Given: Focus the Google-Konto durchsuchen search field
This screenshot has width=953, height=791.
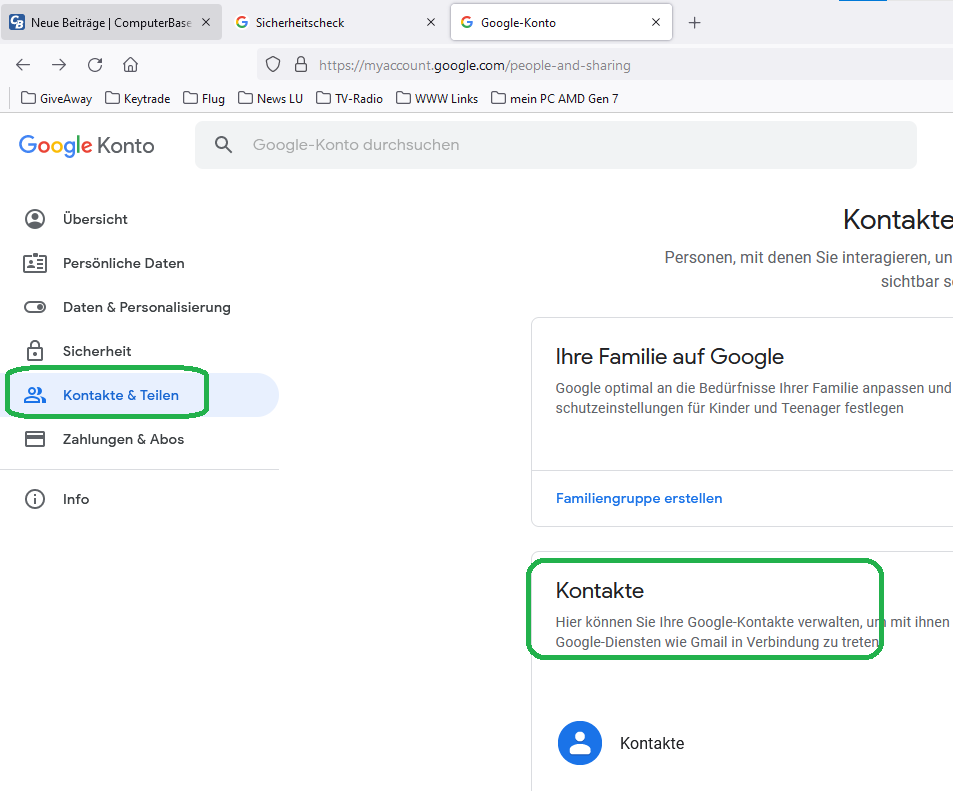Looking at the screenshot, I should (x=556, y=145).
